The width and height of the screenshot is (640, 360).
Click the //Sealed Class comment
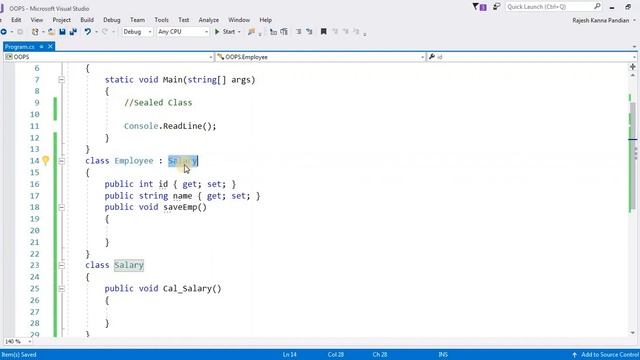[x=158, y=103]
